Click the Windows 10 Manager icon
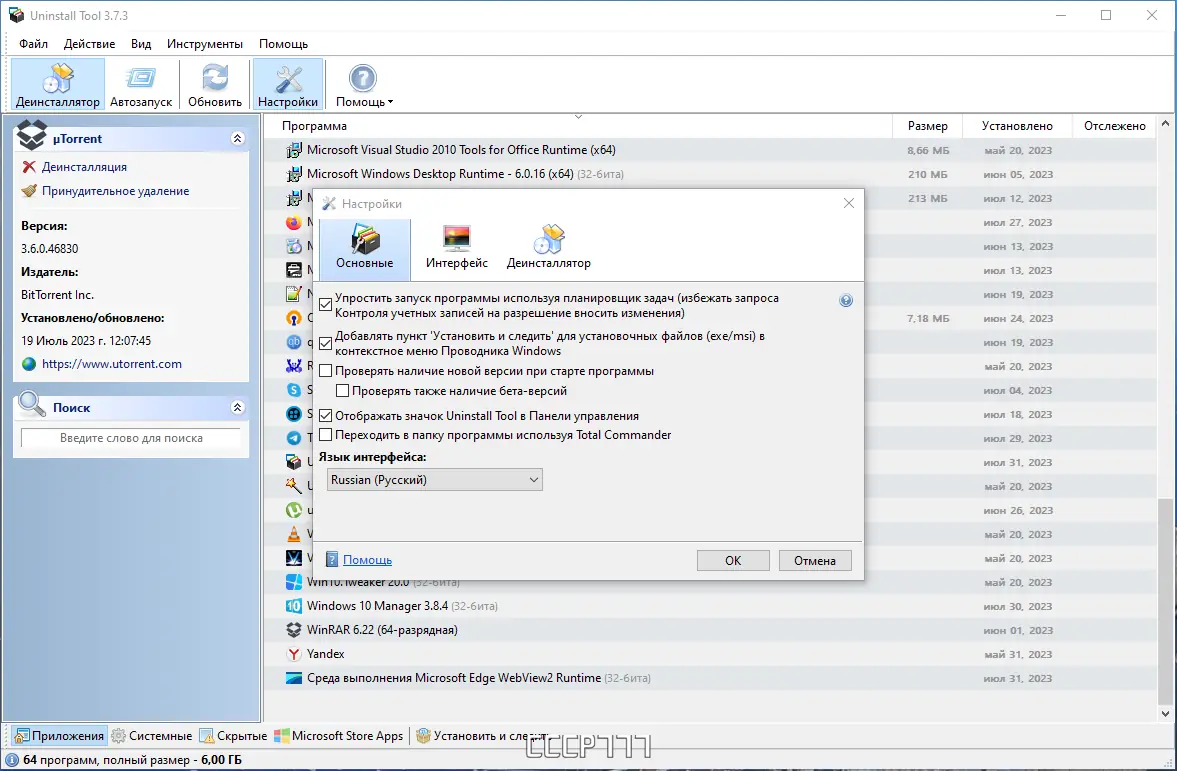 click(x=293, y=606)
